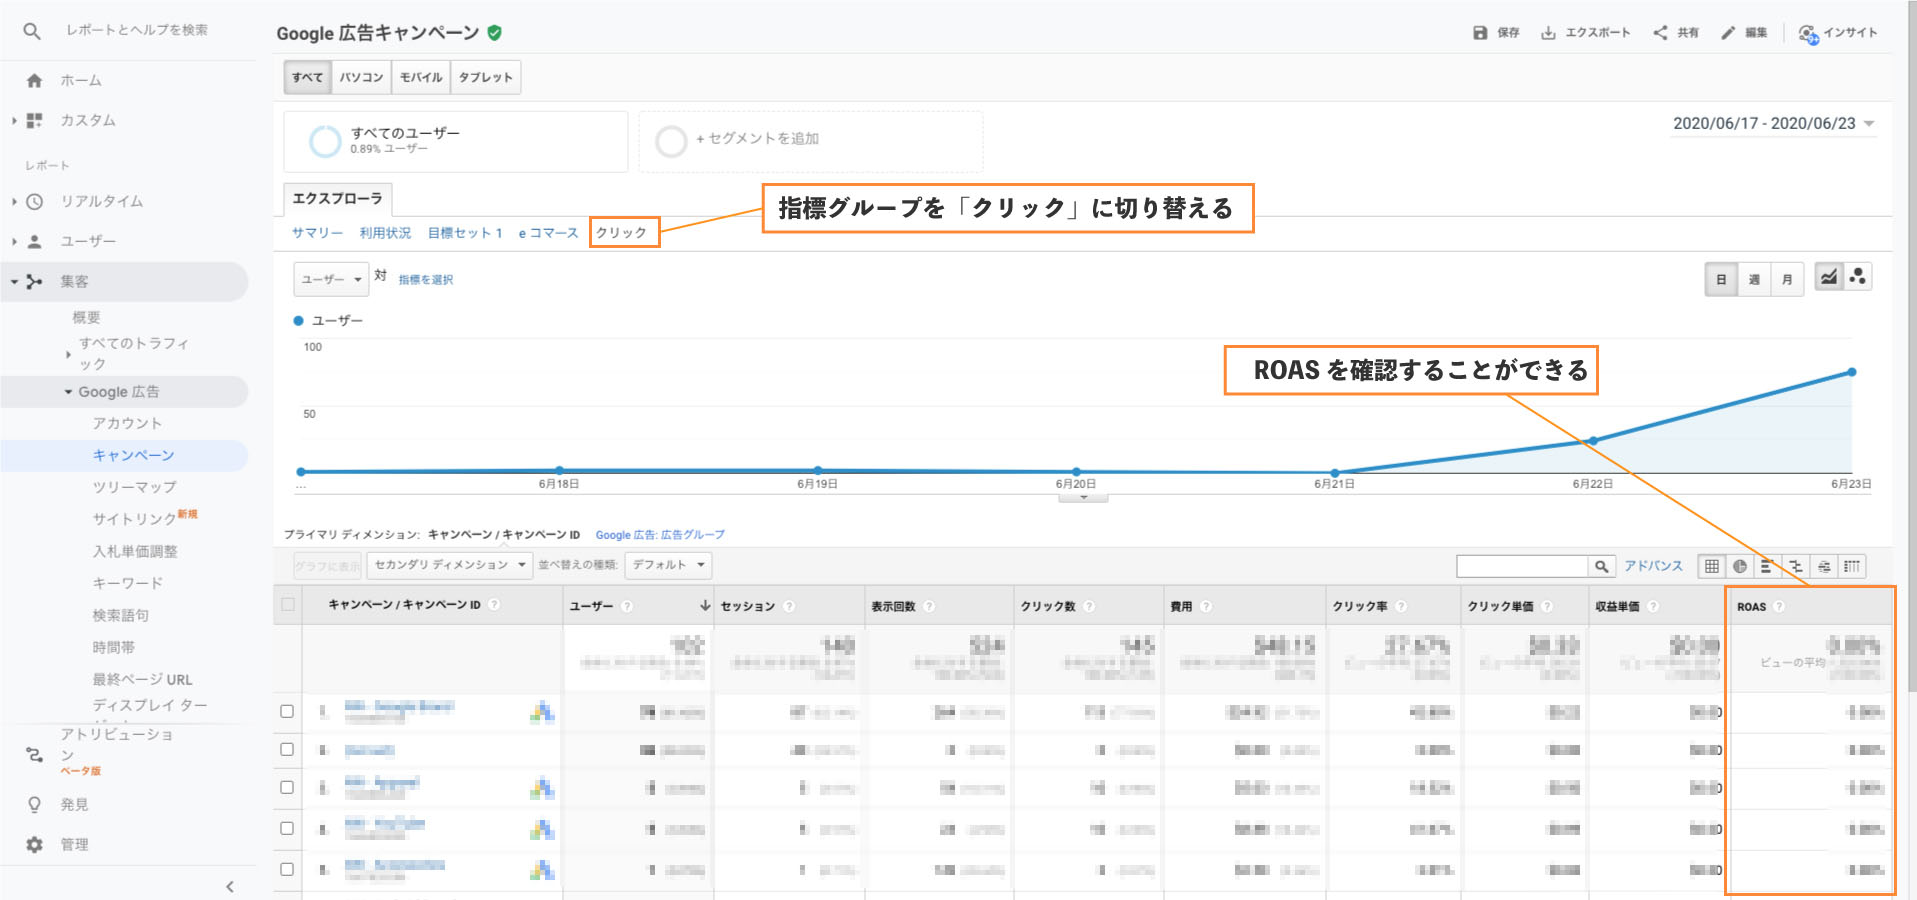Image resolution: width=1917 pixels, height=900 pixels.
Task: Collapse the Google 広告 tree item
Action: pos(68,392)
